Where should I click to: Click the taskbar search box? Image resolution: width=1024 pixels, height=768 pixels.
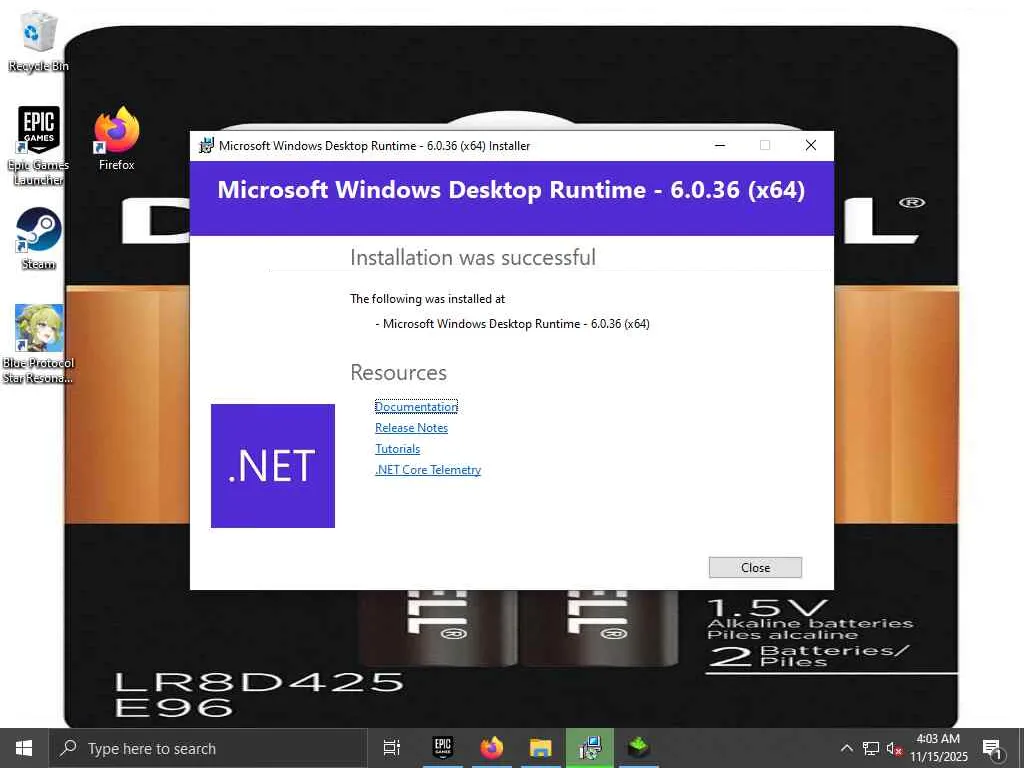[208, 748]
